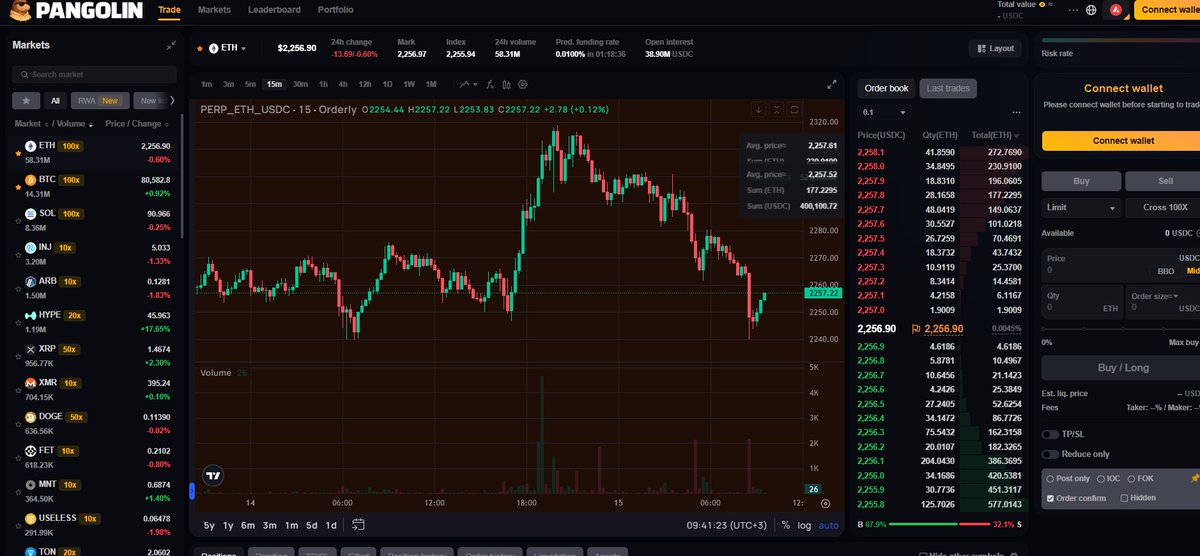The image size is (1200, 556).
Task: Show favorite markets with the star filter
Action: (25, 100)
